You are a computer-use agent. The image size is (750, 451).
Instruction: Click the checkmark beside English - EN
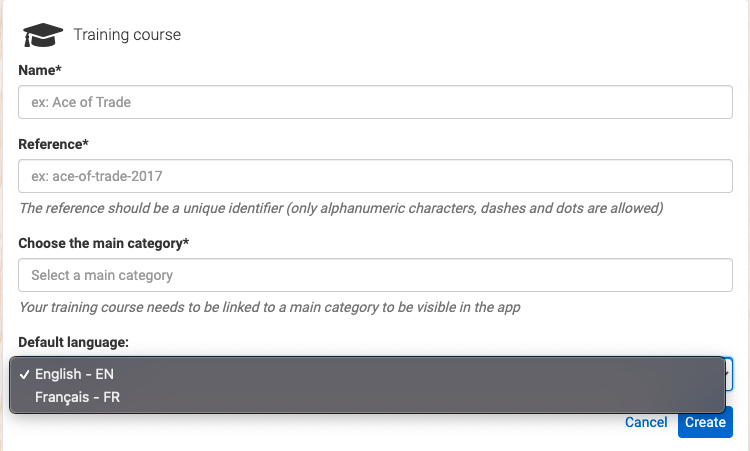coord(24,374)
